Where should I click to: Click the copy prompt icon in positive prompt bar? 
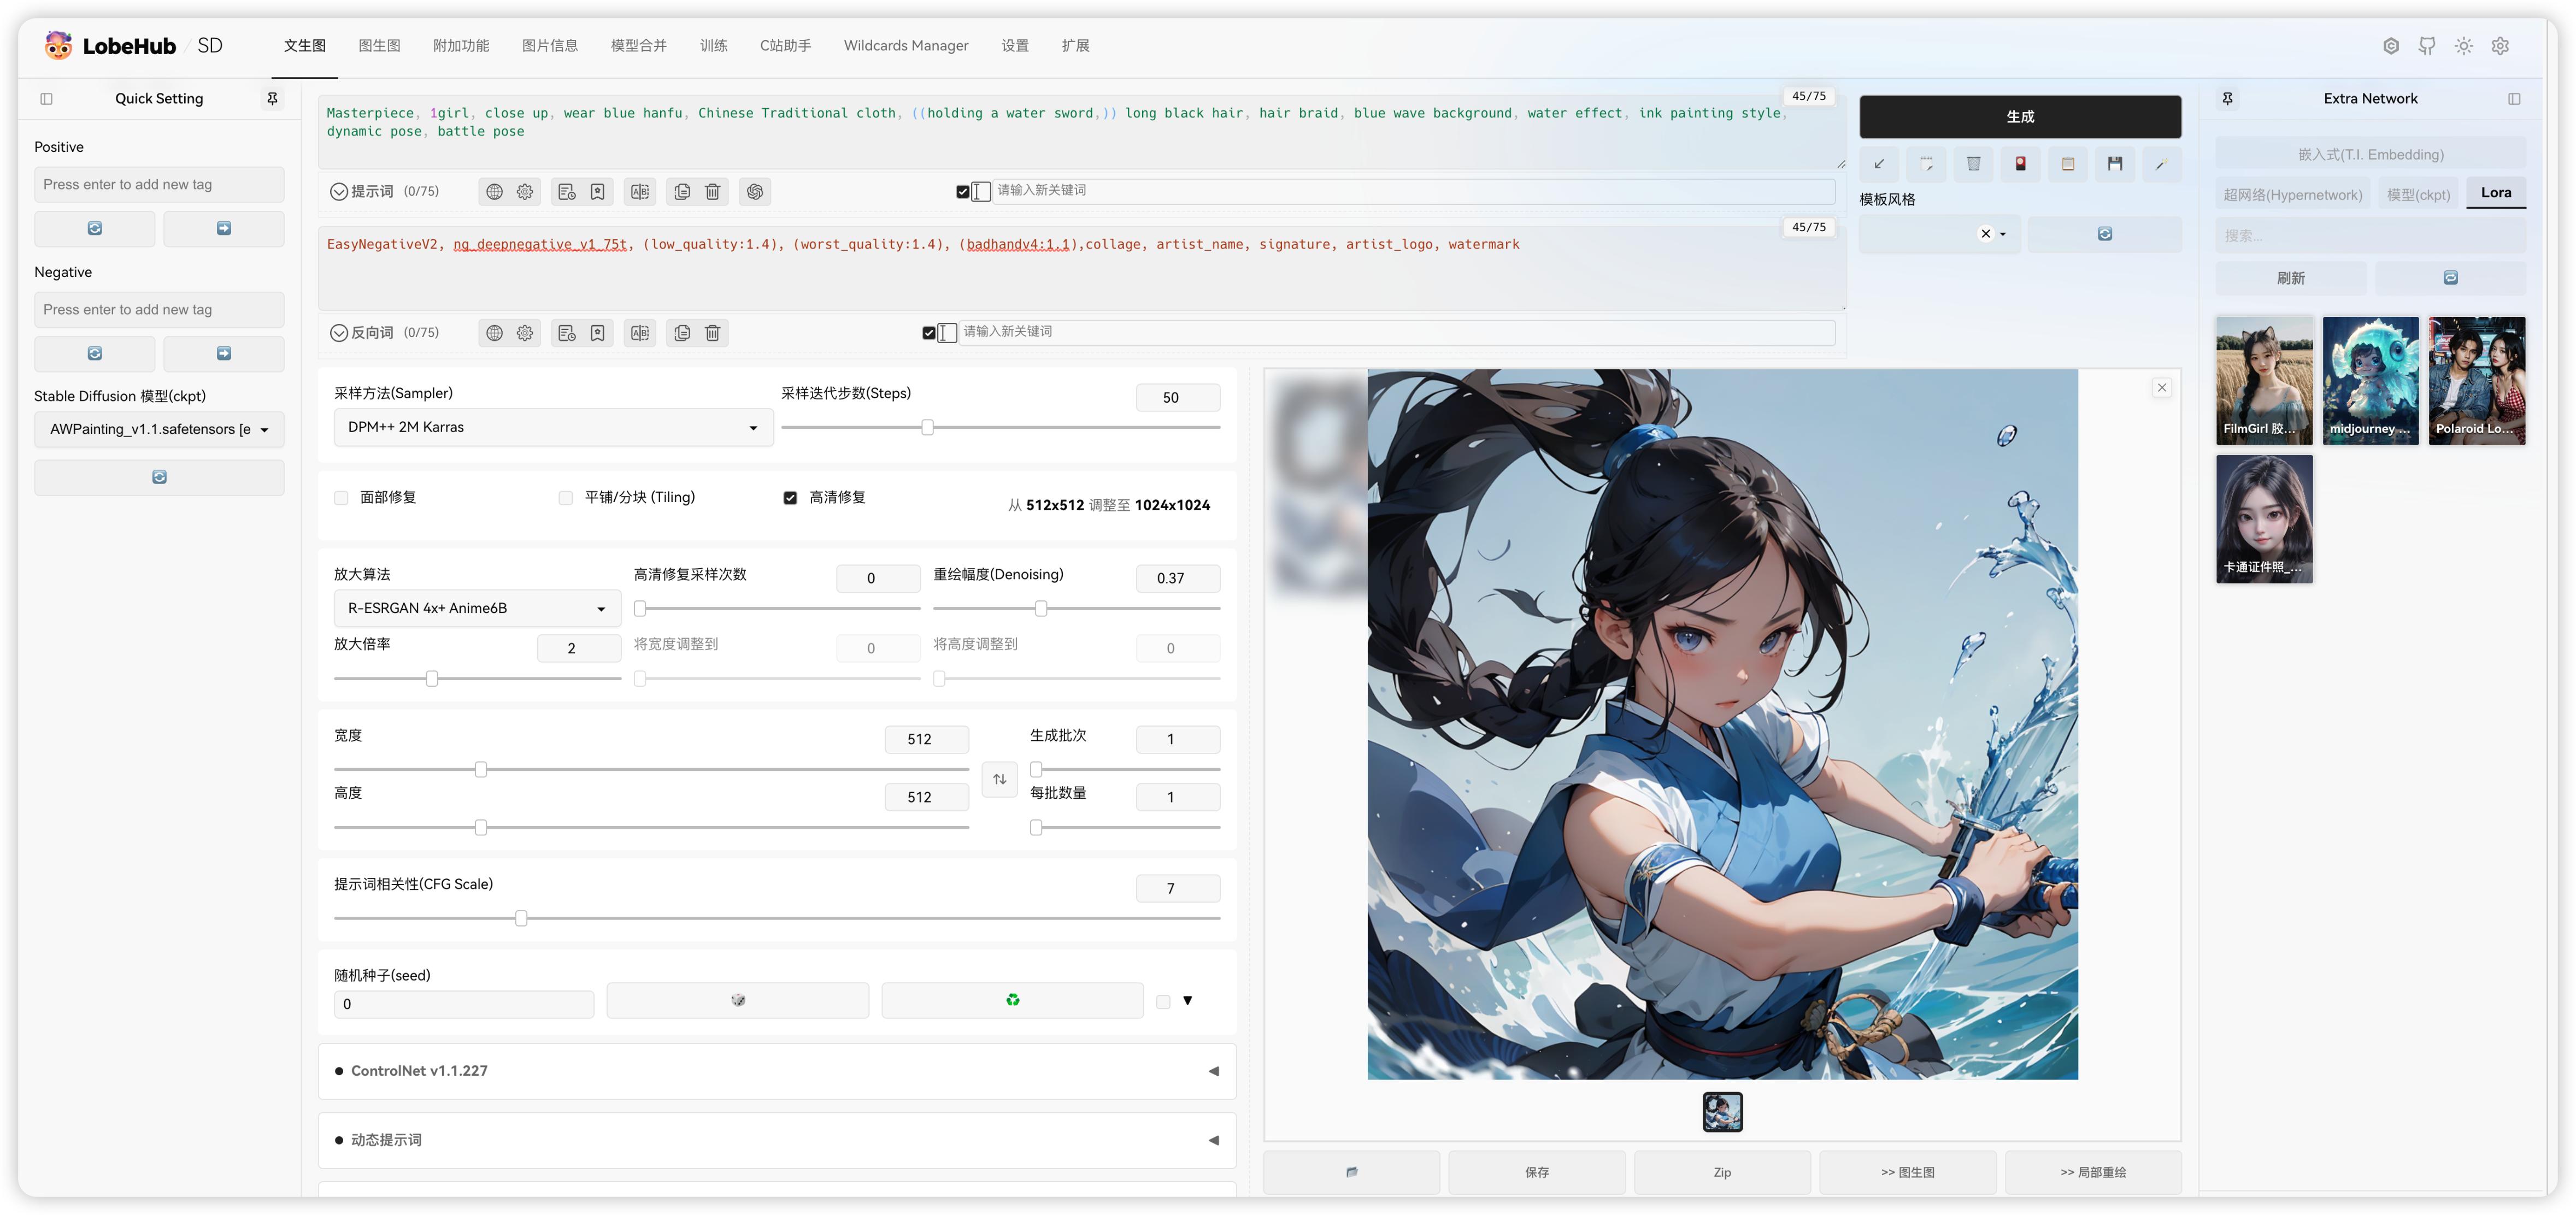point(682,192)
